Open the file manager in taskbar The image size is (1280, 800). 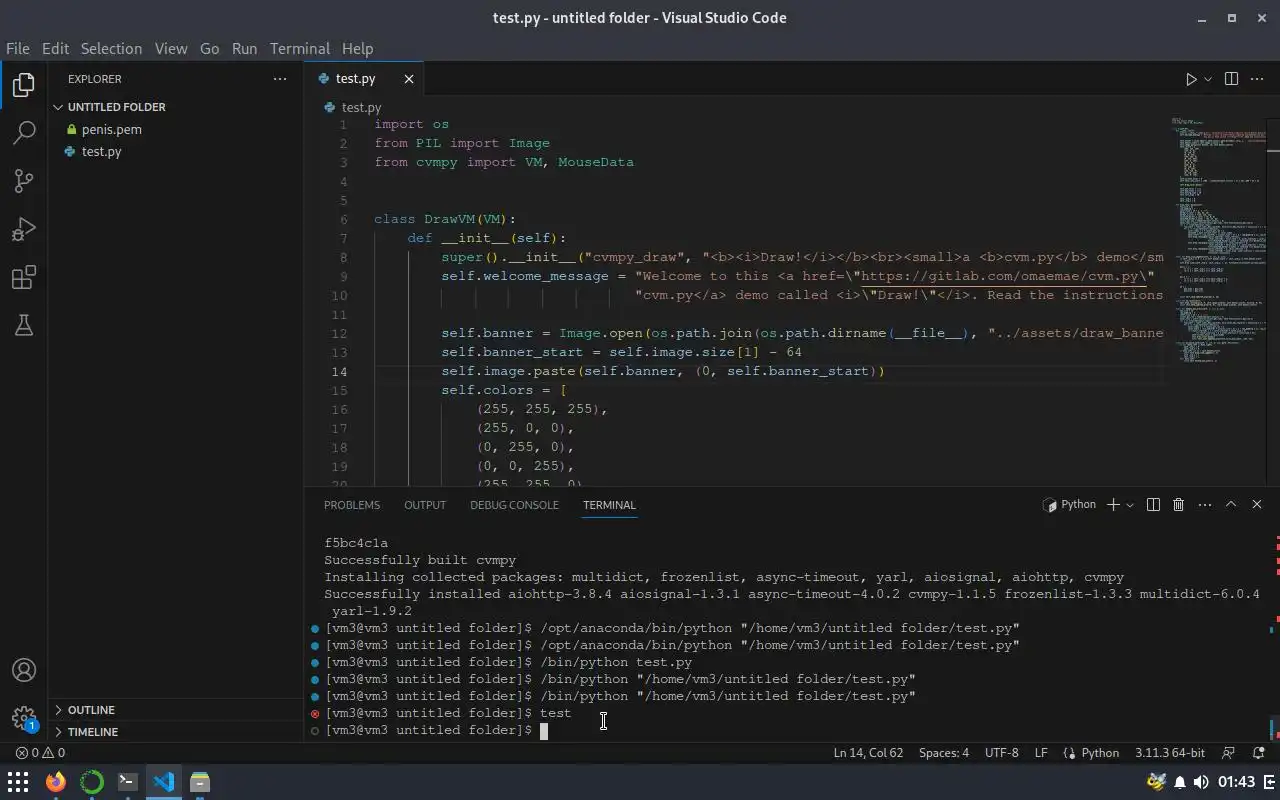[200, 782]
